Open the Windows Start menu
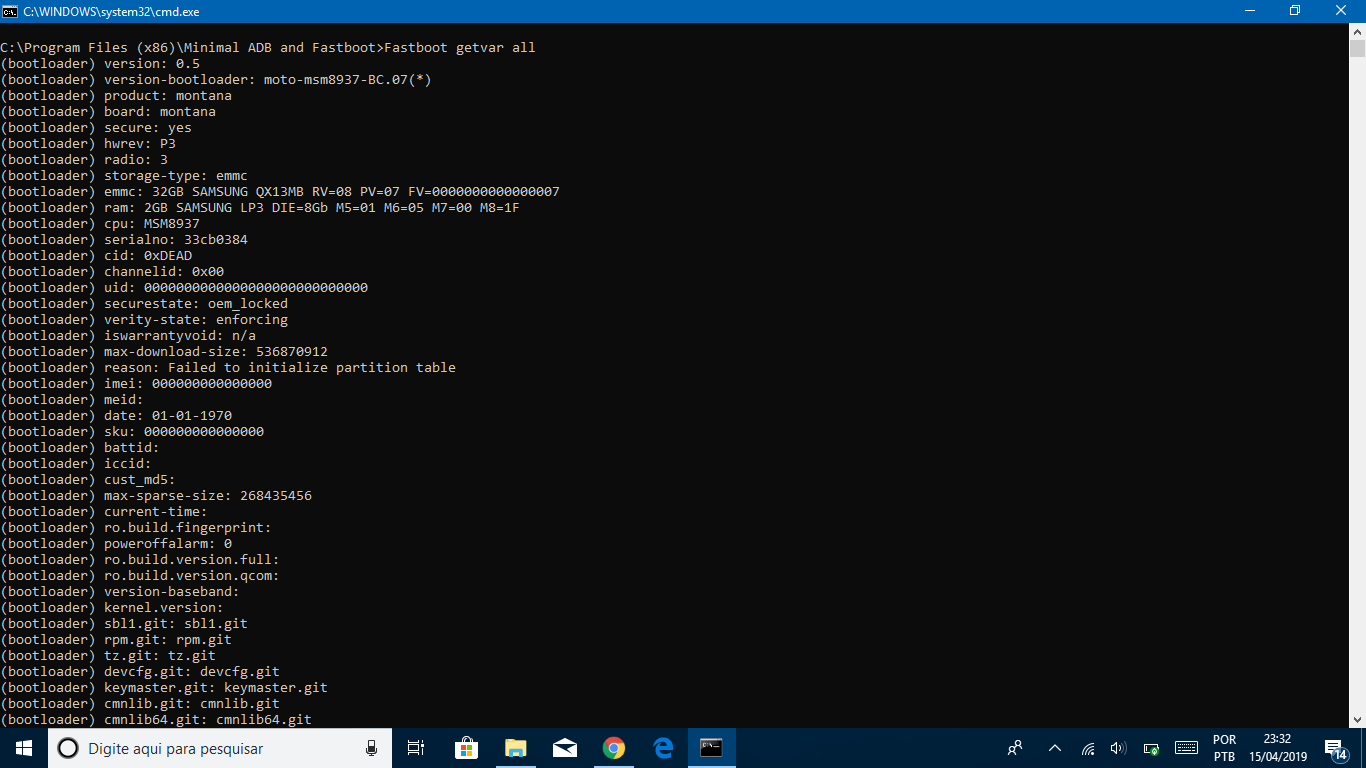Screen dimensions: 1366x768 pos(24,748)
